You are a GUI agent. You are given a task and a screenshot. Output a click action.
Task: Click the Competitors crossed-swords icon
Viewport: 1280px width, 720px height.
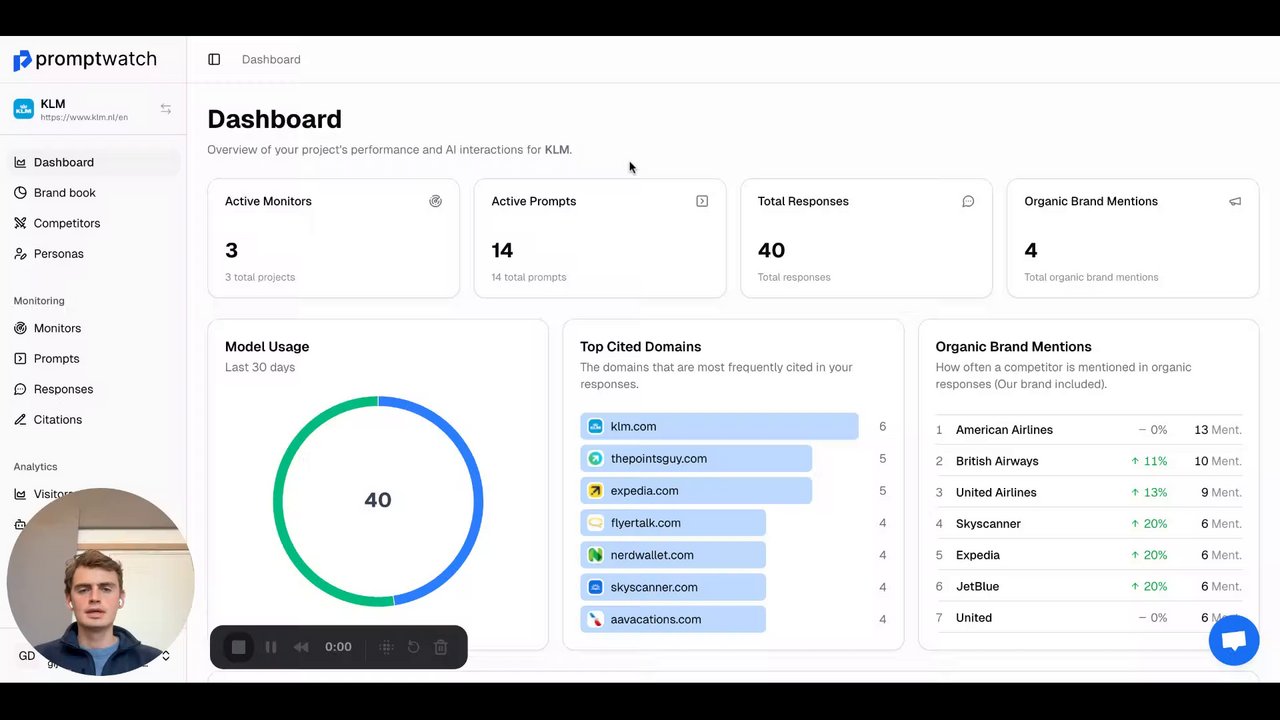point(20,223)
